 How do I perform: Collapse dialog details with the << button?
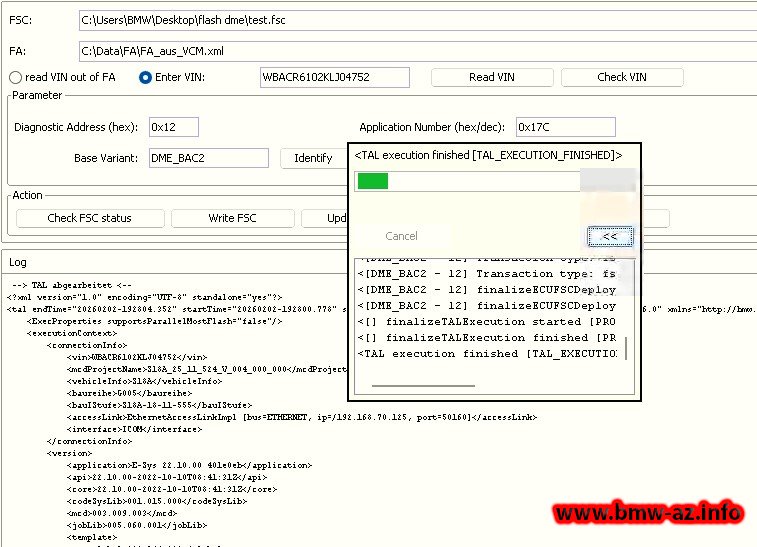point(609,236)
